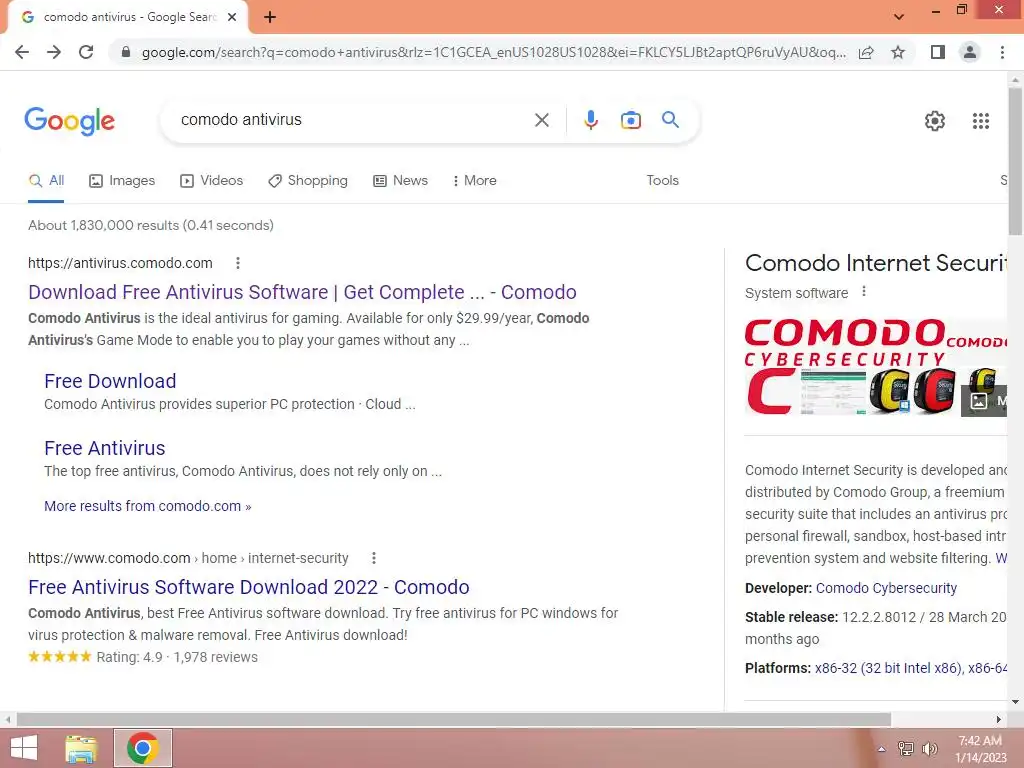
Task: Submit search with magnifying glass
Action: pos(670,120)
